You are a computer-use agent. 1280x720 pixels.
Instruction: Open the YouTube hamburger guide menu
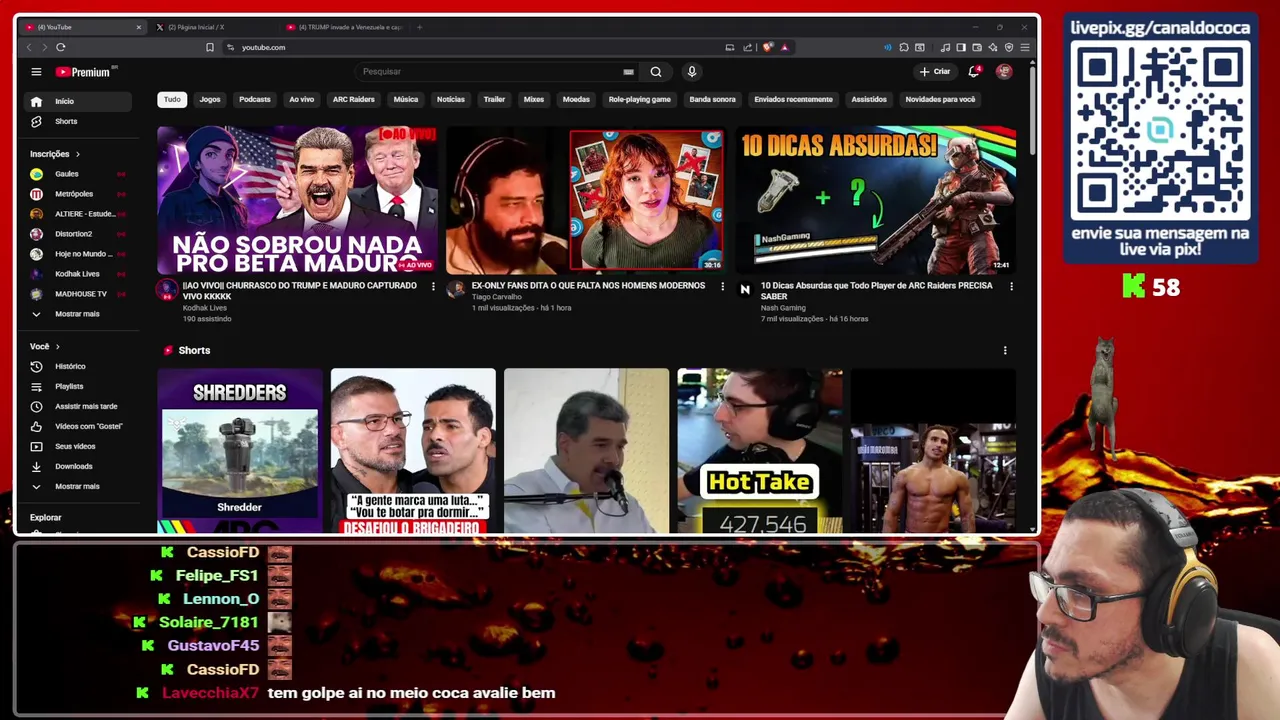click(x=36, y=72)
